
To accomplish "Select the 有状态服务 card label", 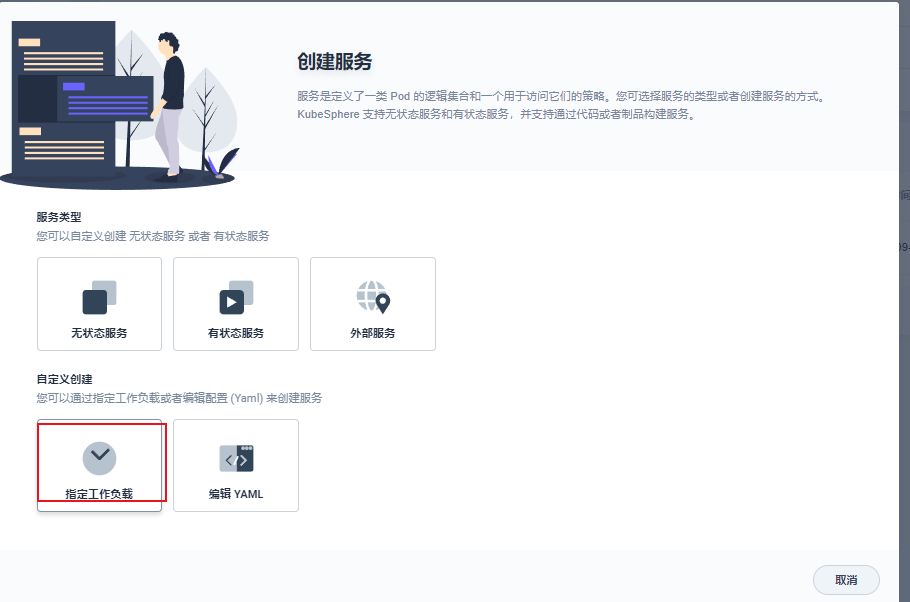I will pyautogui.click(x=236, y=333).
